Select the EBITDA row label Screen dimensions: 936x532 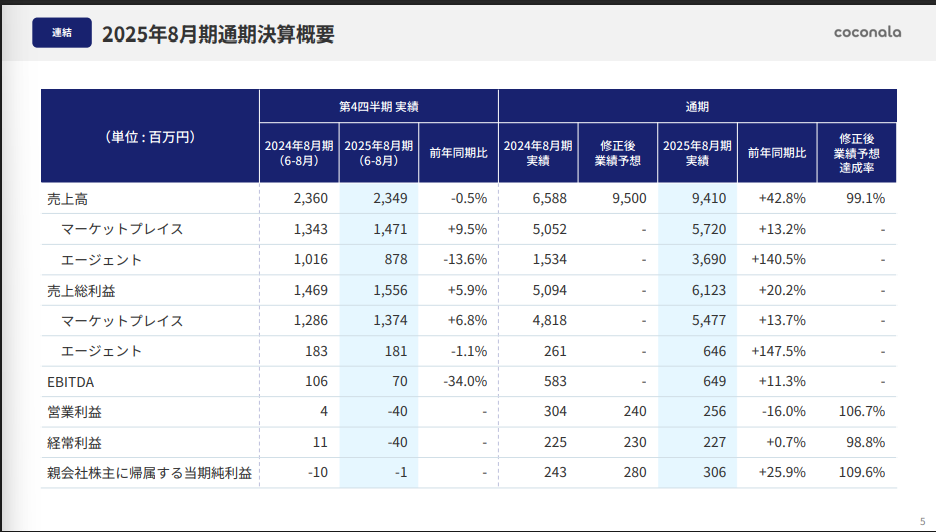[70, 382]
